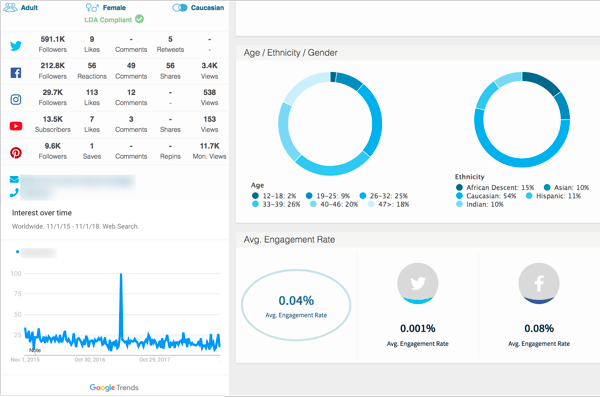Click the YouTube play icon in the stats table
600x397 pixels.
pos(16,126)
